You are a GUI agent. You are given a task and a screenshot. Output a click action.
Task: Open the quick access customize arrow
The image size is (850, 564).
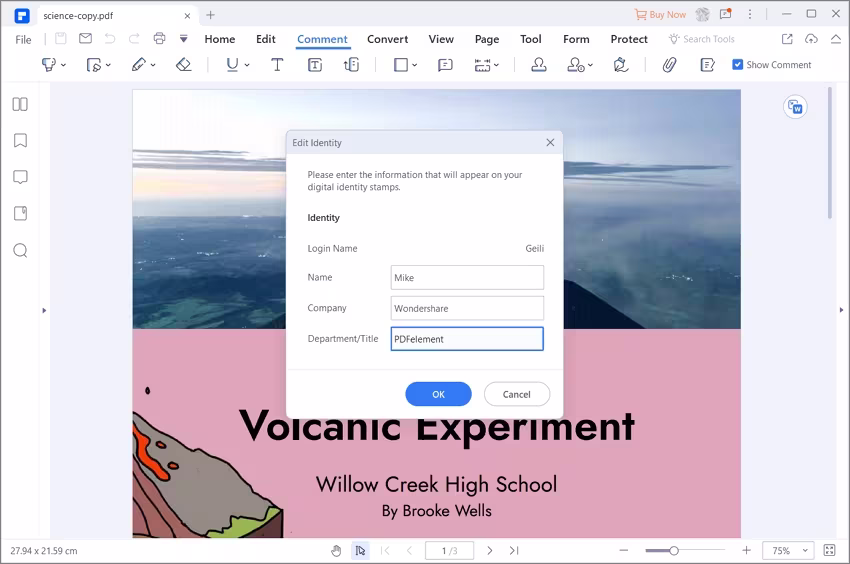[184, 39]
